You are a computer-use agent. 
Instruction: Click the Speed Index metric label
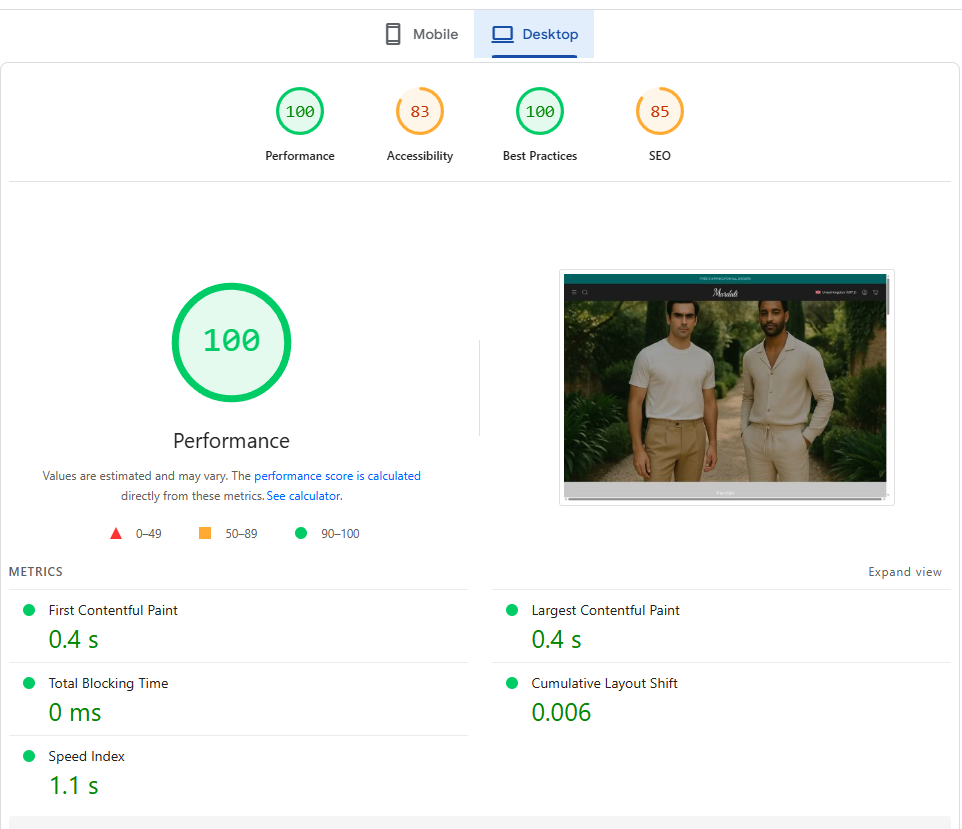(x=87, y=756)
